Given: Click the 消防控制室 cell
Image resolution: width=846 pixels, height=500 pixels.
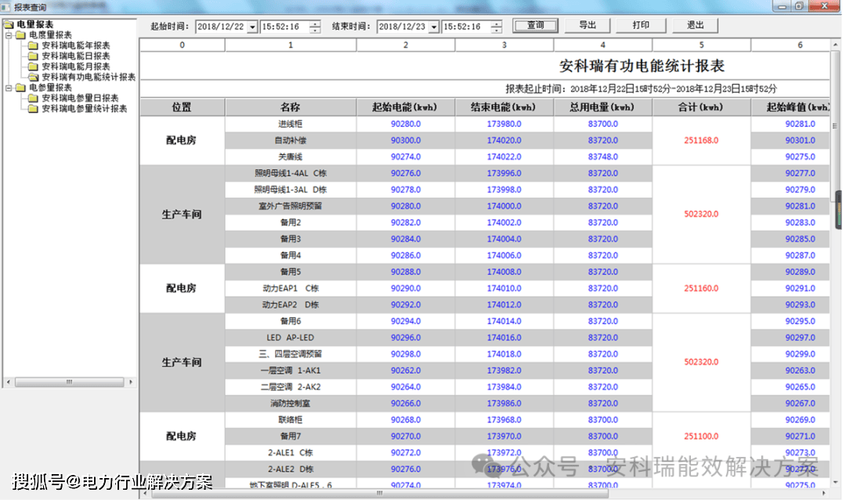Looking at the screenshot, I should [290, 403].
